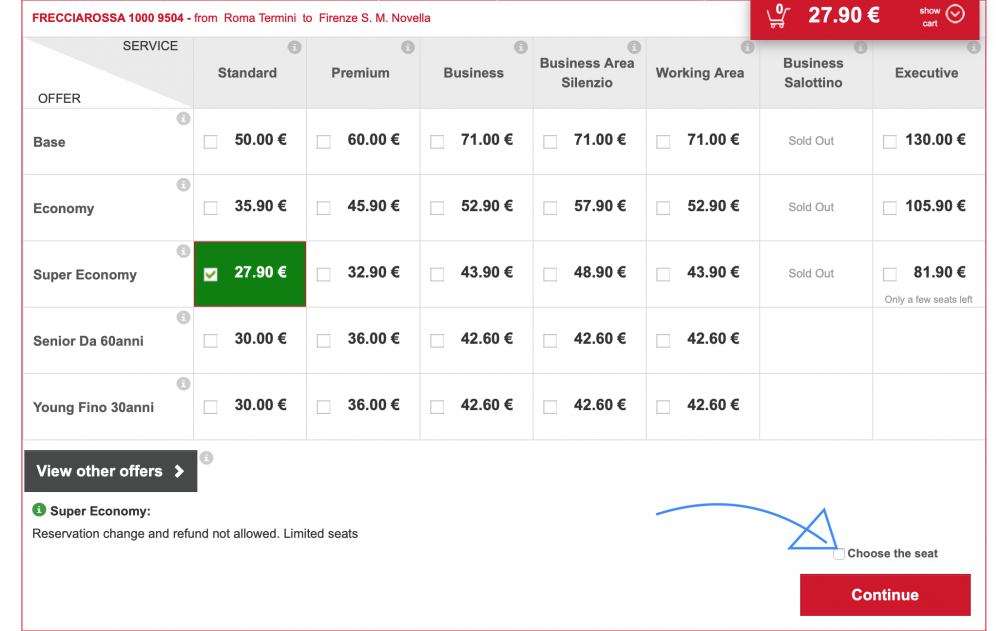
Task: Select Economy Business Area Silenzio 57.90 €
Action: pos(550,208)
